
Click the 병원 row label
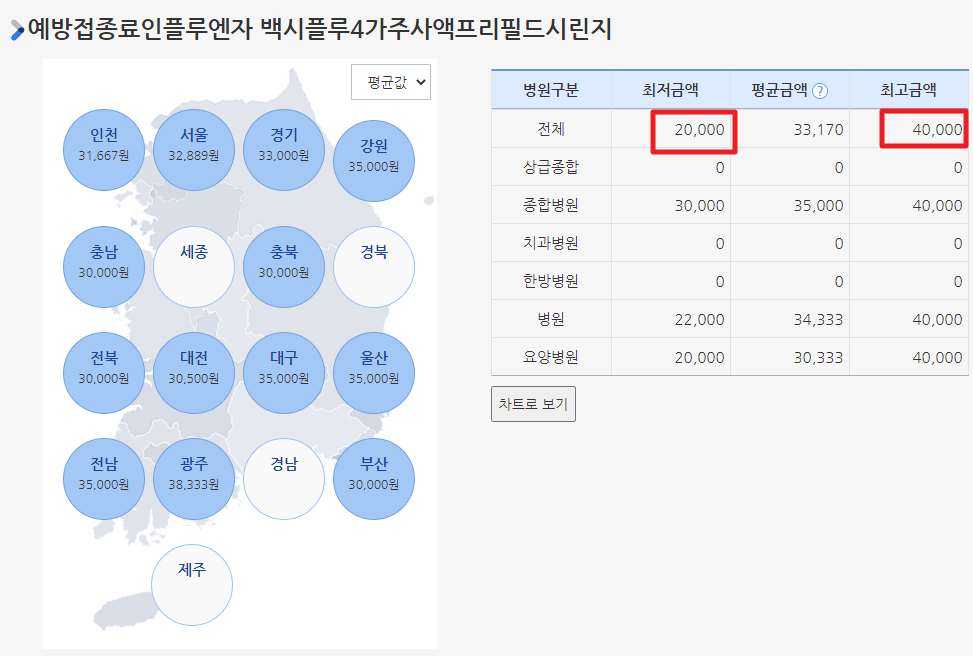point(551,319)
